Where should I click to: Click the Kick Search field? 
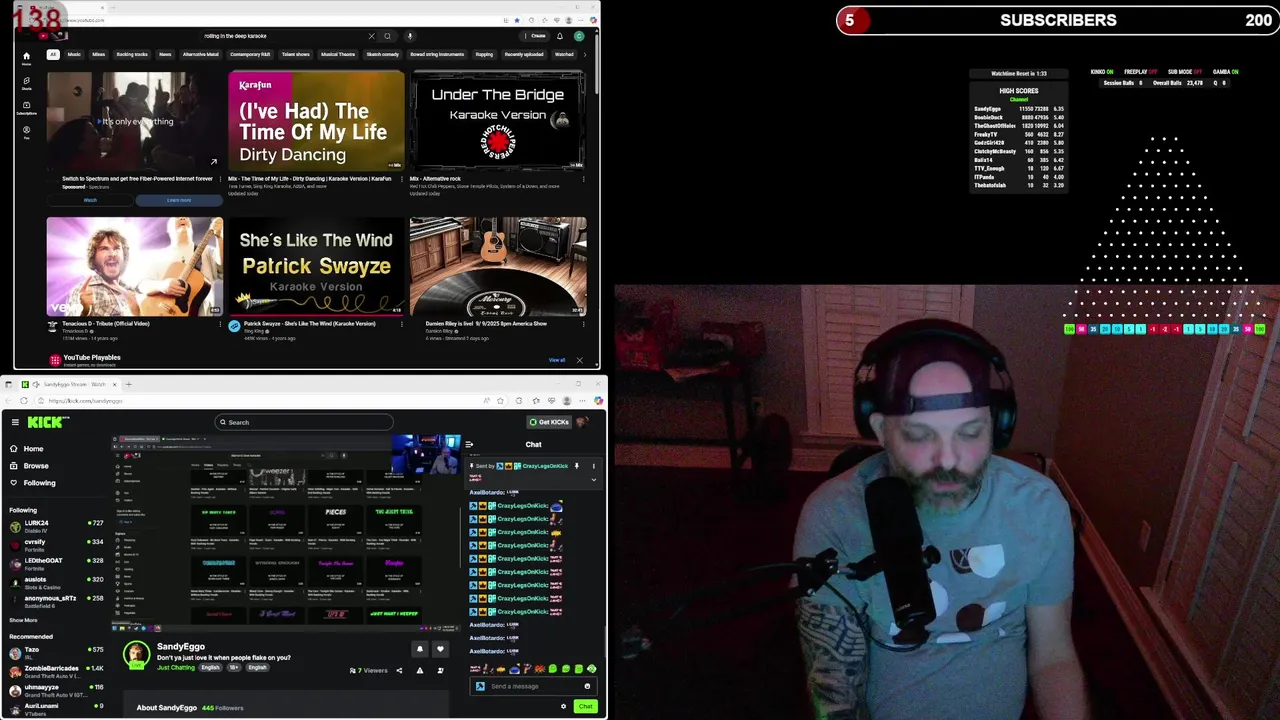coord(304,422)
